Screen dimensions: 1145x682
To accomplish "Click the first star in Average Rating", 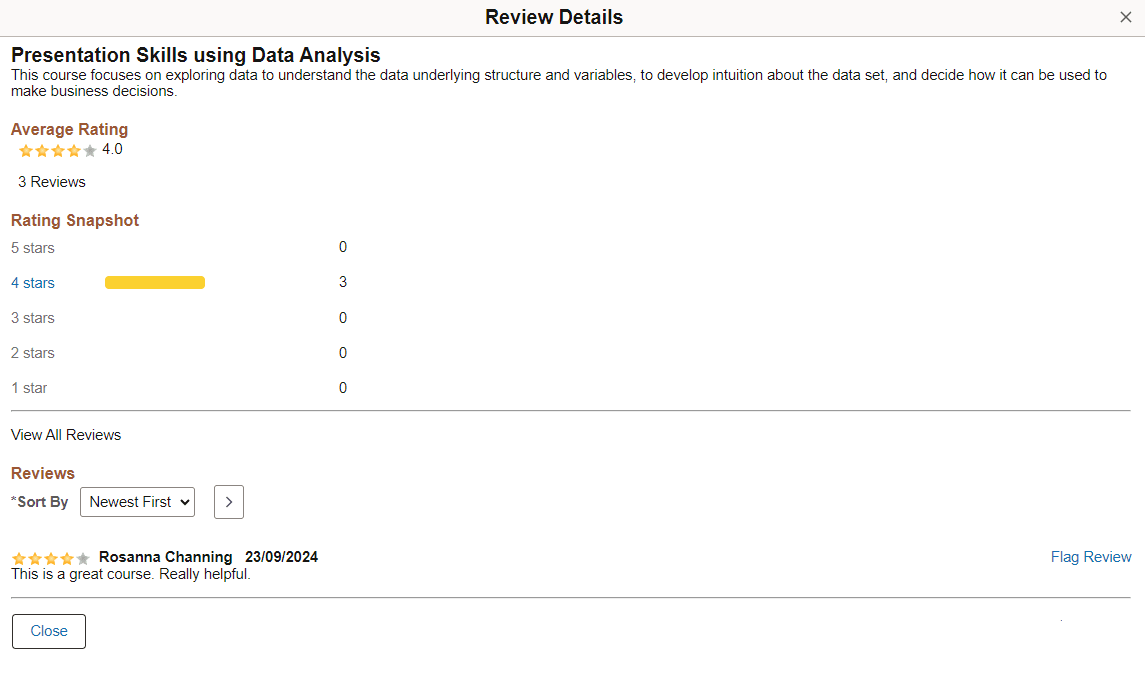I will [x=26, y=150].
